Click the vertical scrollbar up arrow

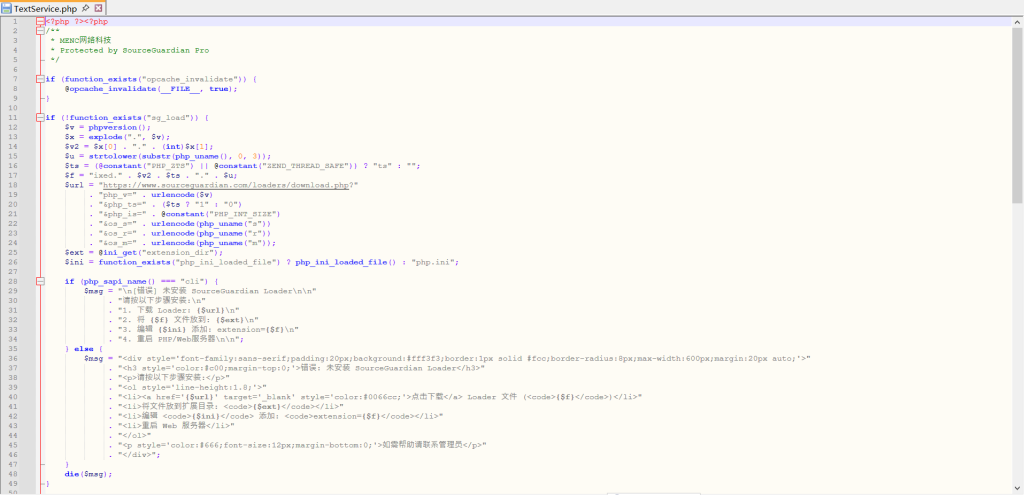click(1018, 22)
